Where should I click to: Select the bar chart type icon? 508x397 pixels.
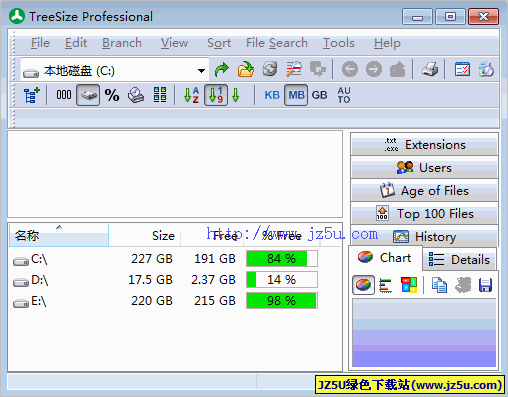386,285
